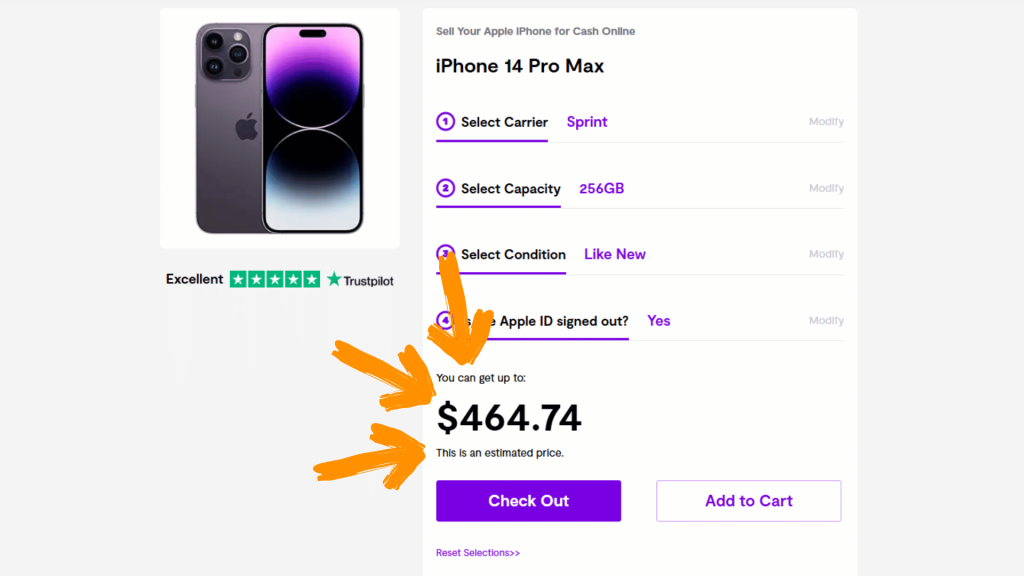Click Reset Selections link
1024x576 pixels.
478,552
